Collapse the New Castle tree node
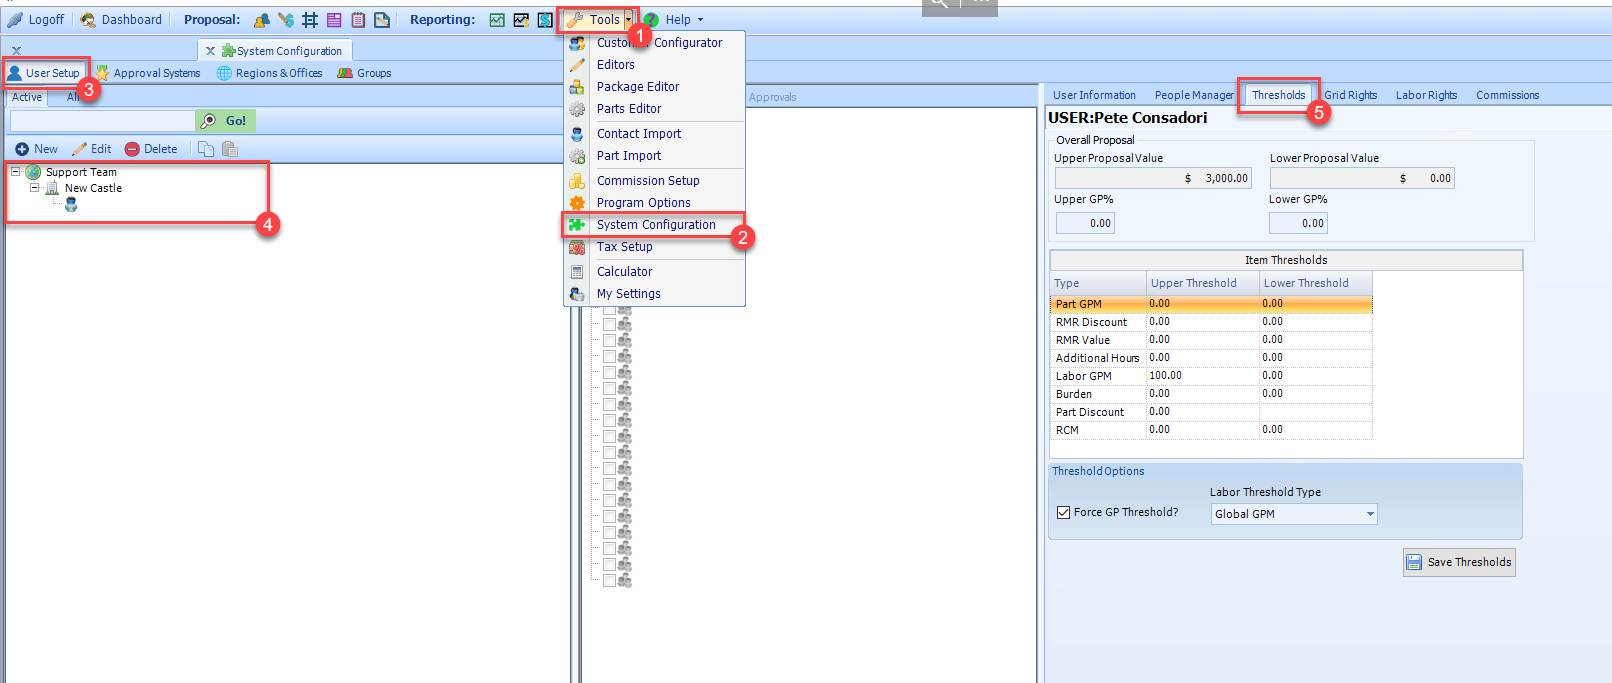This screenshot has height=683, width=1612. tap(35, 188)
